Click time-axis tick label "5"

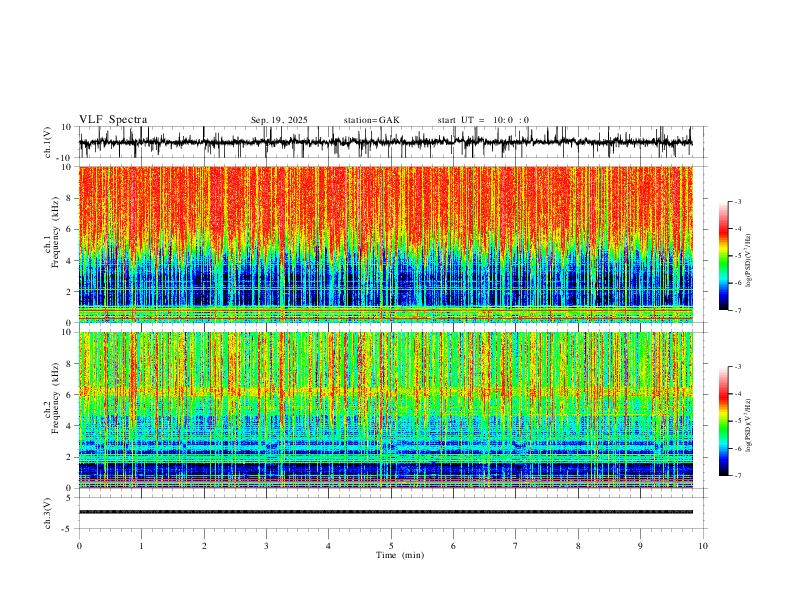[391, 546]
